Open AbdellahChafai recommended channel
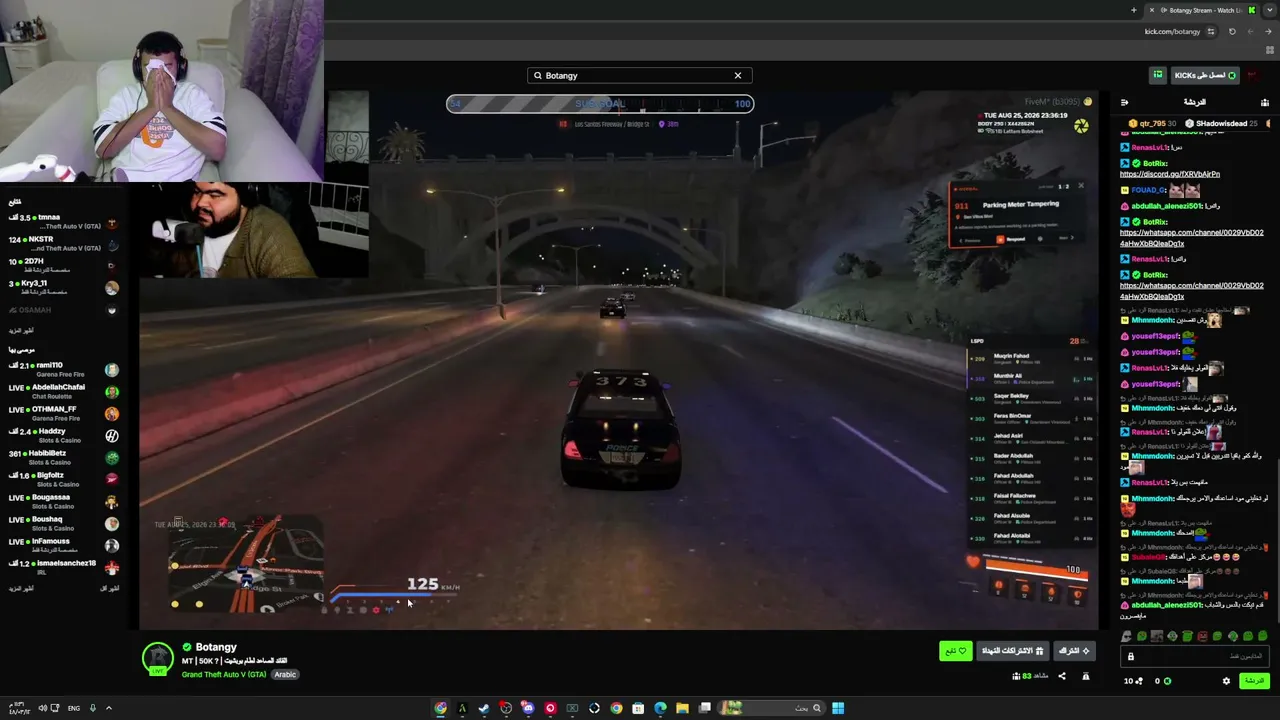 coord(62,392)
